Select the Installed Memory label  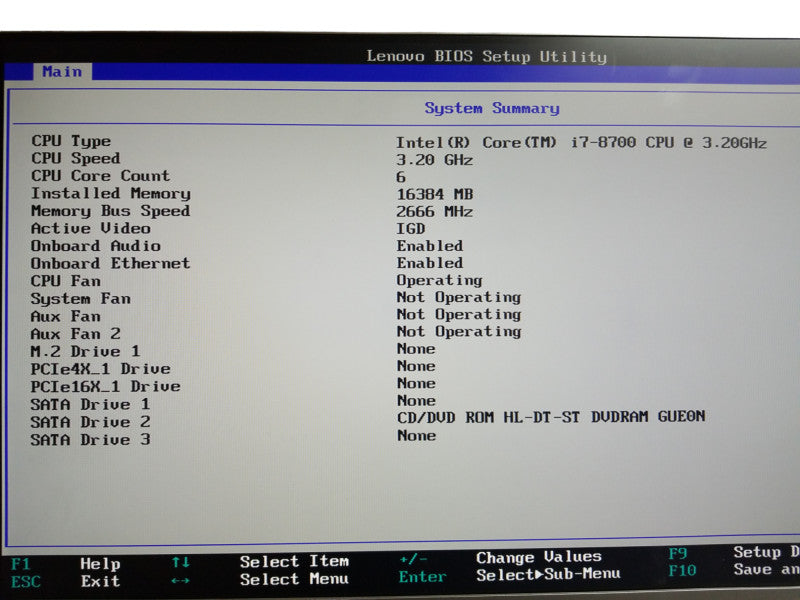coord(111,193)
